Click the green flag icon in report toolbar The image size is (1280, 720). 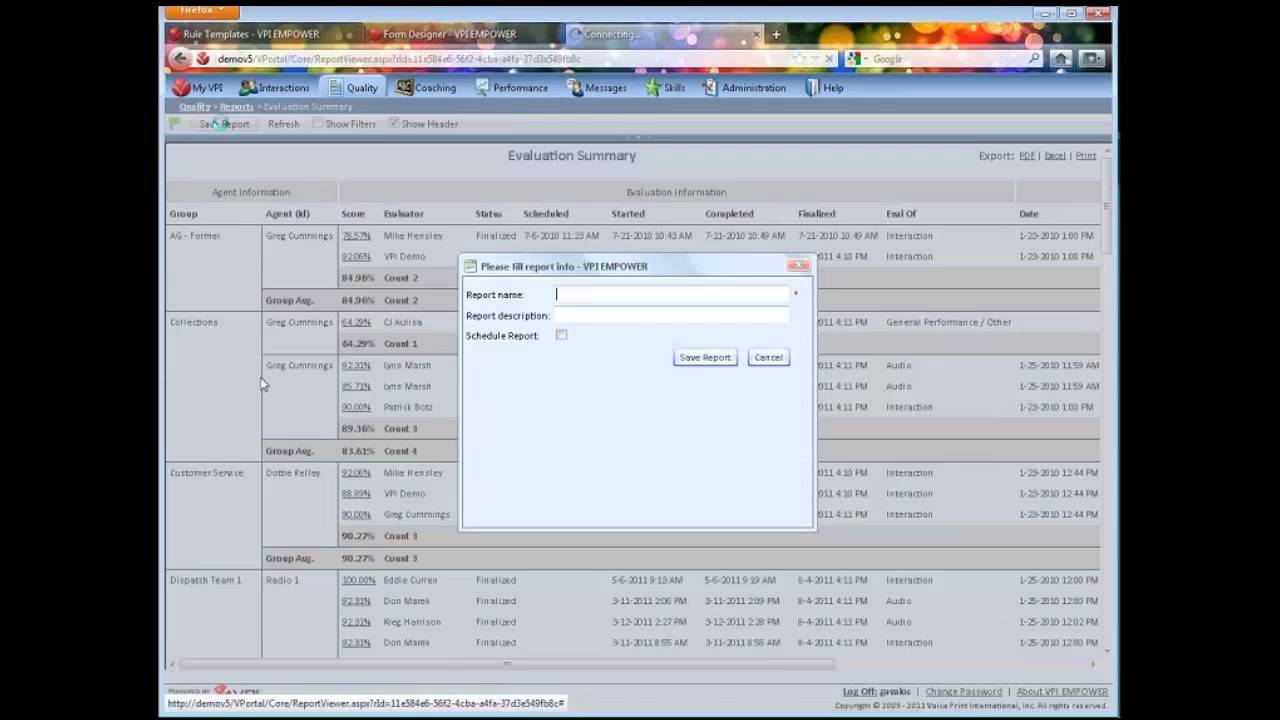point(175,124)
